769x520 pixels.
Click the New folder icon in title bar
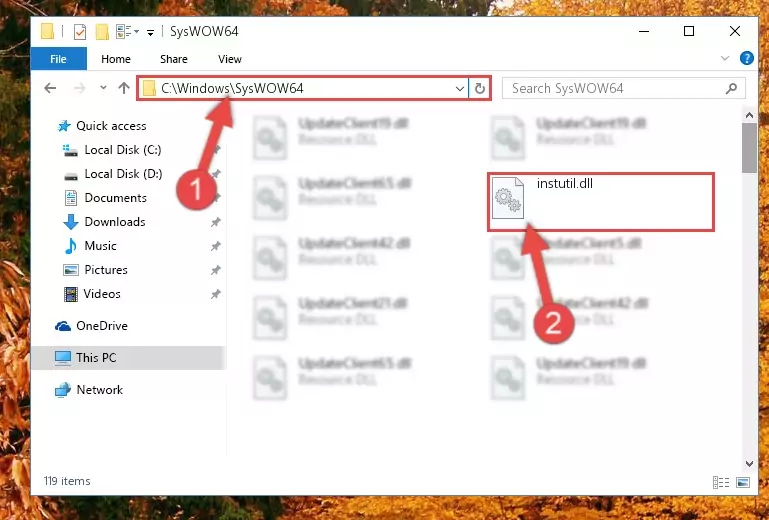coord(102,32)
